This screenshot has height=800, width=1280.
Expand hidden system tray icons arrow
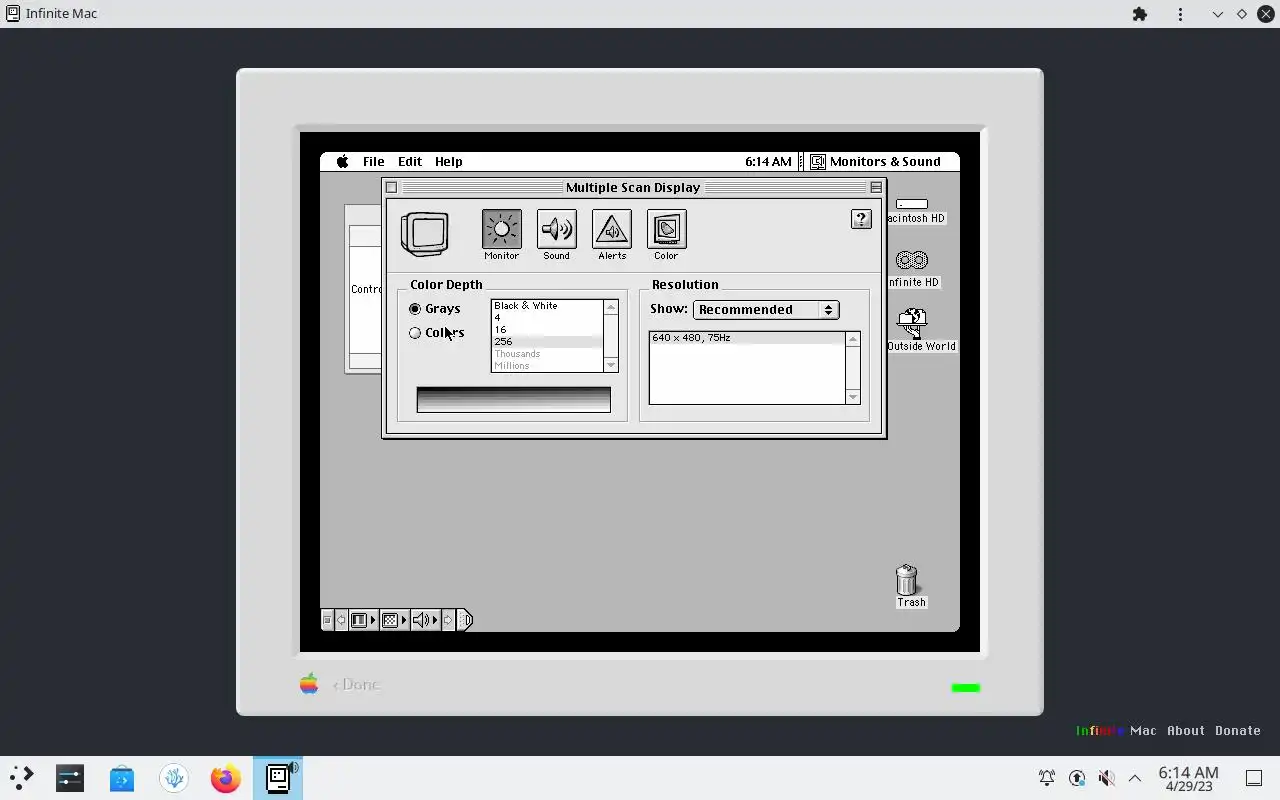1135,778
